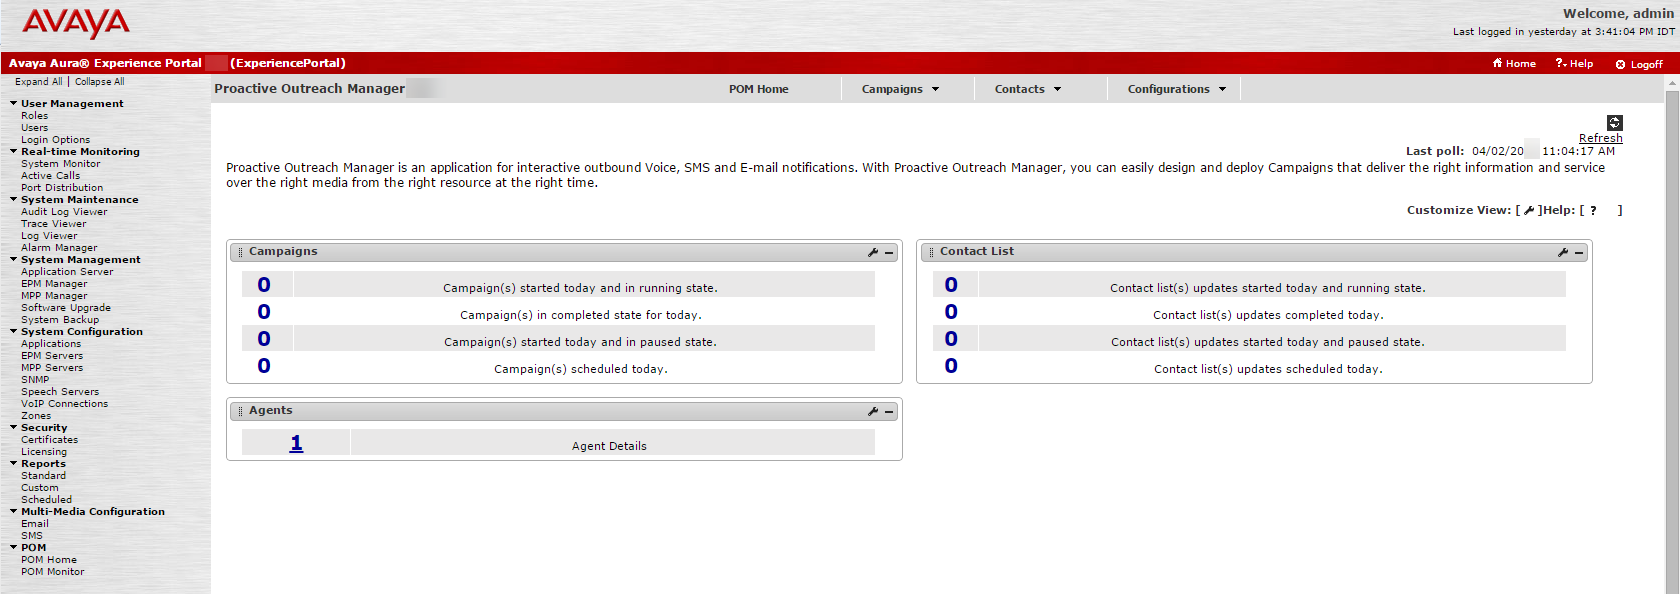Click the vertical scrollbar up arrow

click(x=1672, y=85)
